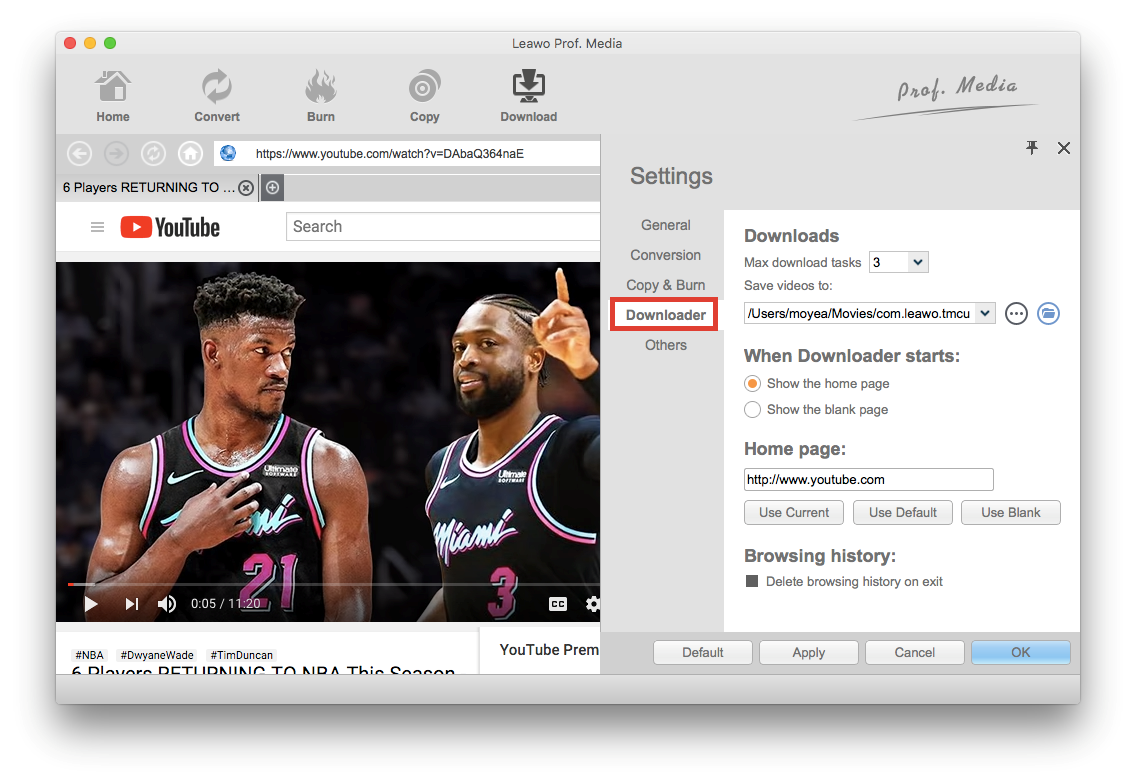Enable Delete browsing history on exit

[x=752, y=582]
